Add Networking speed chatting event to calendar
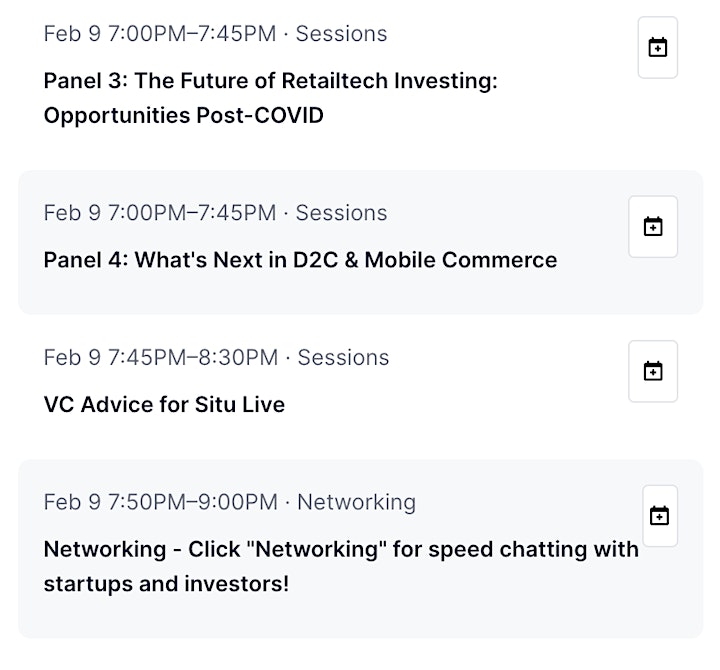Viewport: 720px width, 670px height. 660,516
